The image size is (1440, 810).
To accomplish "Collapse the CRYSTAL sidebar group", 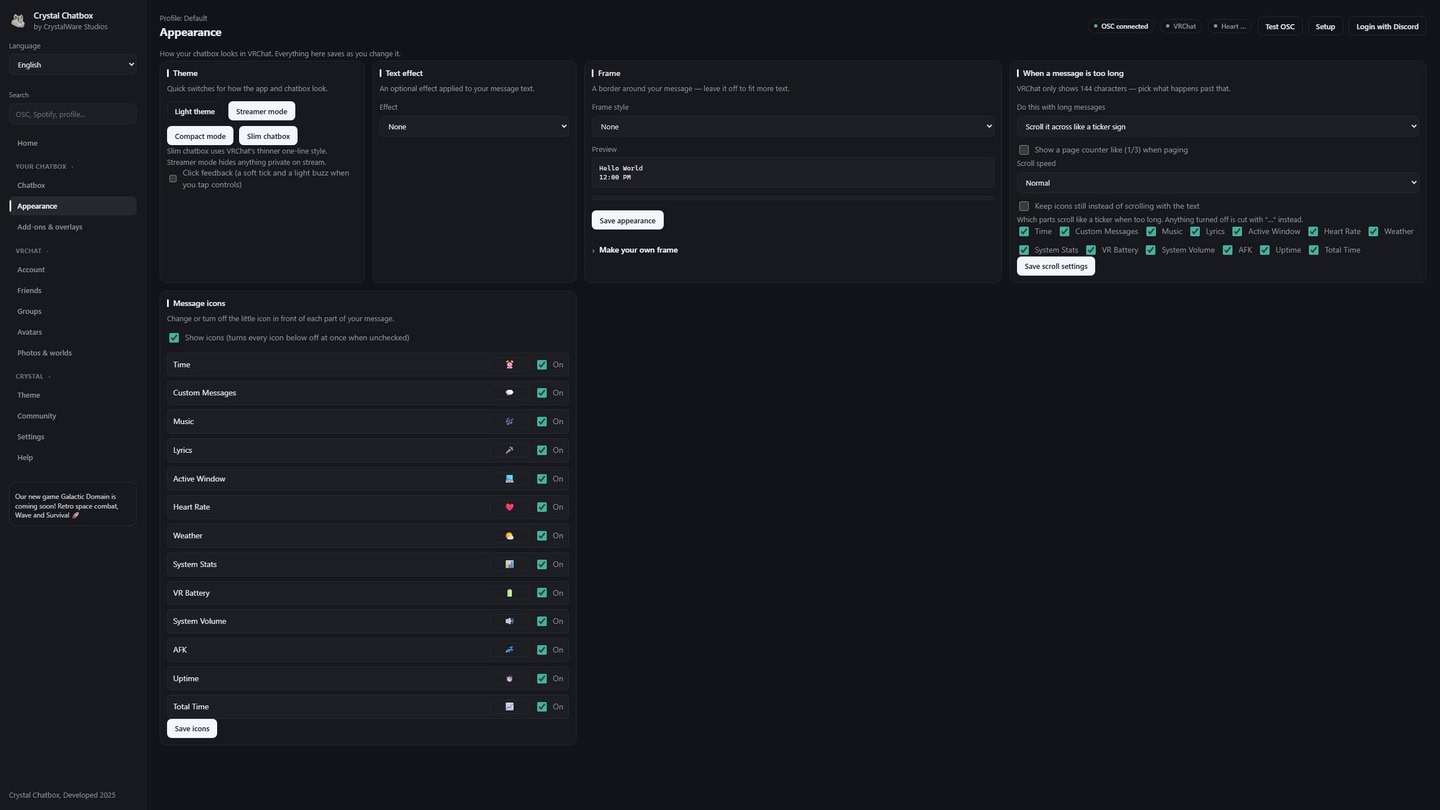I will tap(33, 376).
